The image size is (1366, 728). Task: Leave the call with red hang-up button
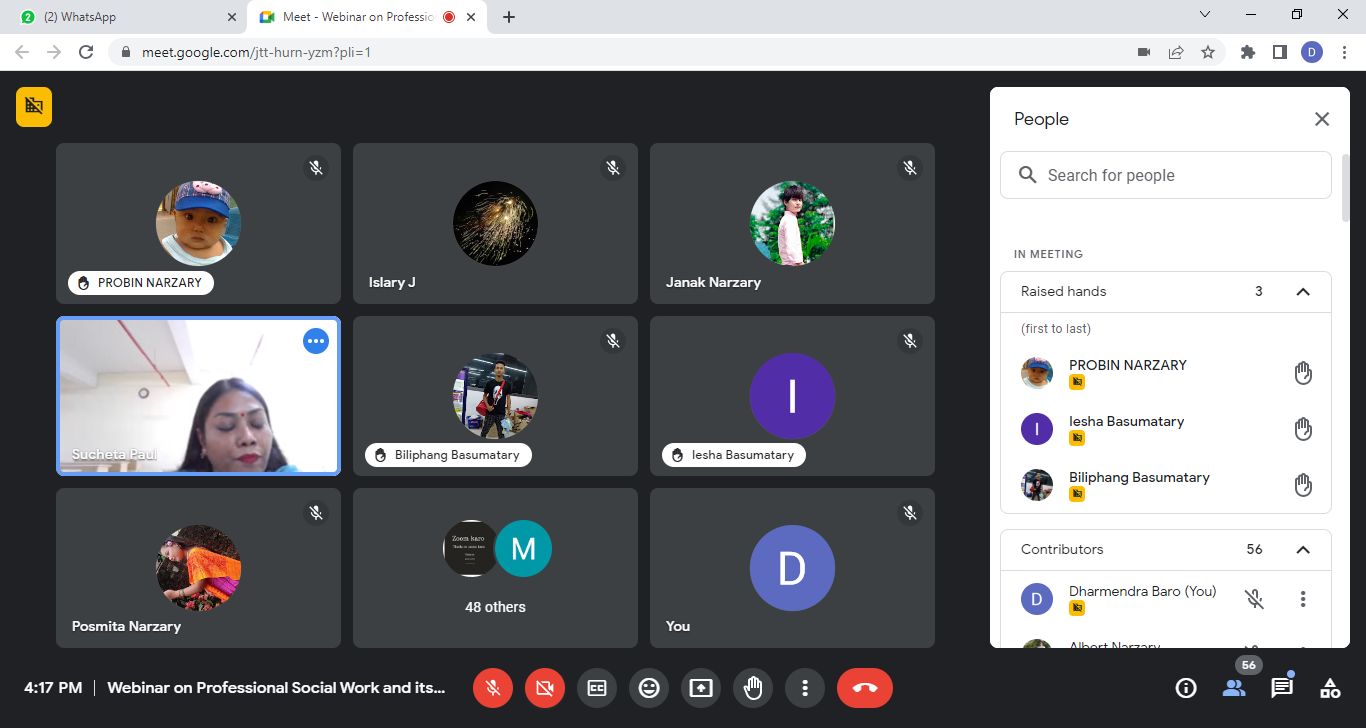[865, 688]
